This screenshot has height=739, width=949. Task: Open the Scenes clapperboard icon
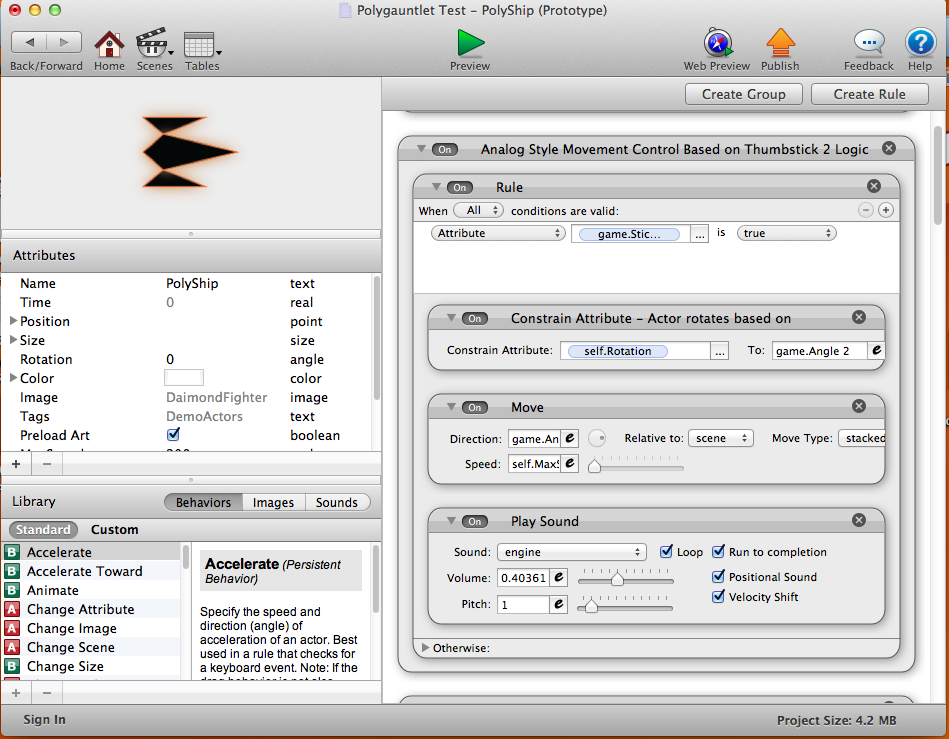tap(153, 44)
